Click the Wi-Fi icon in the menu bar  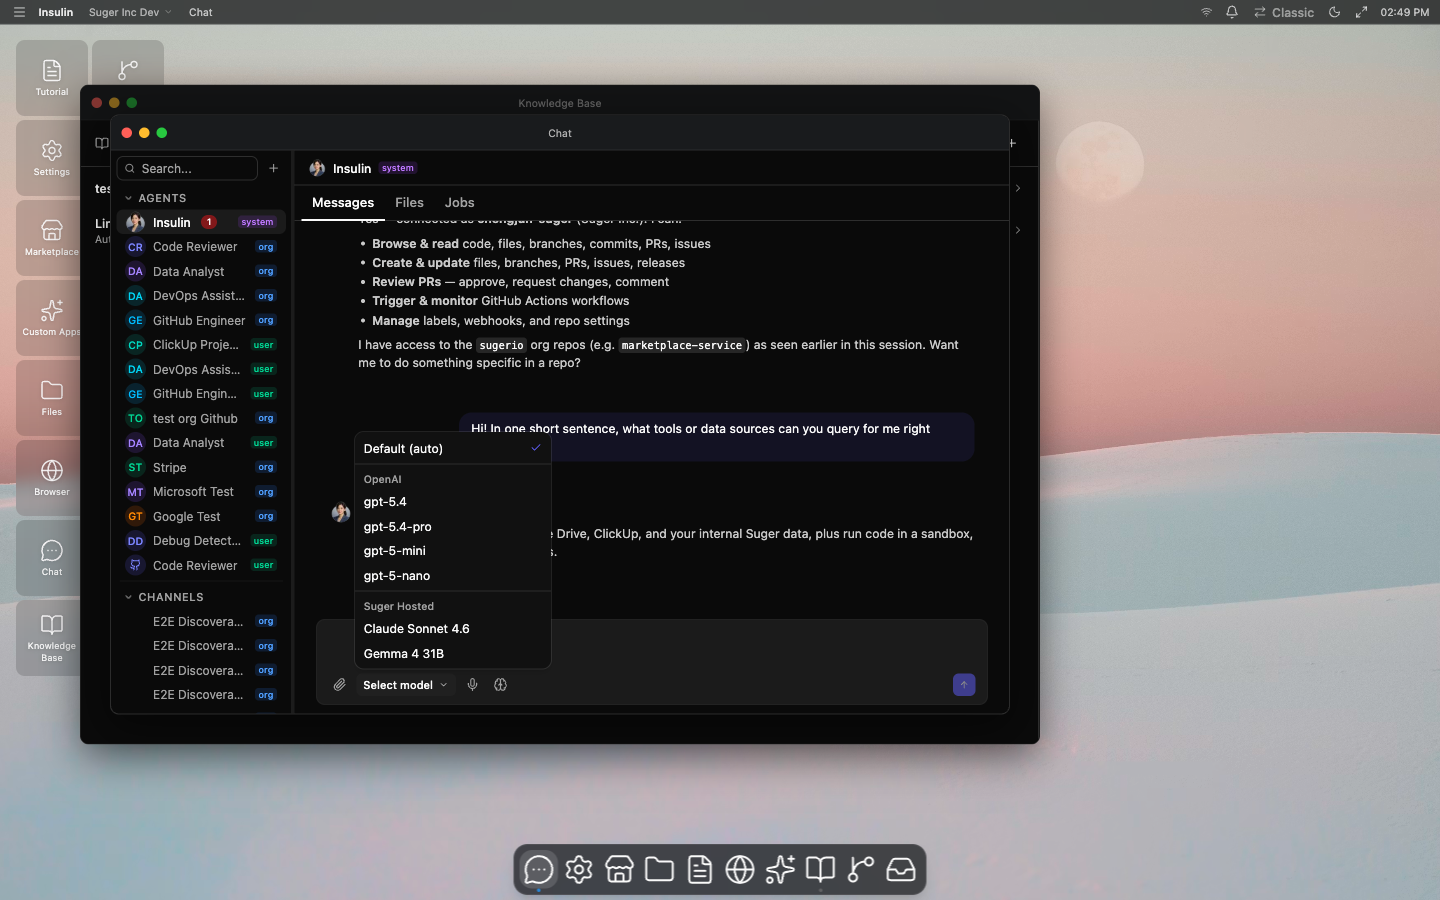pos(1206,12)
